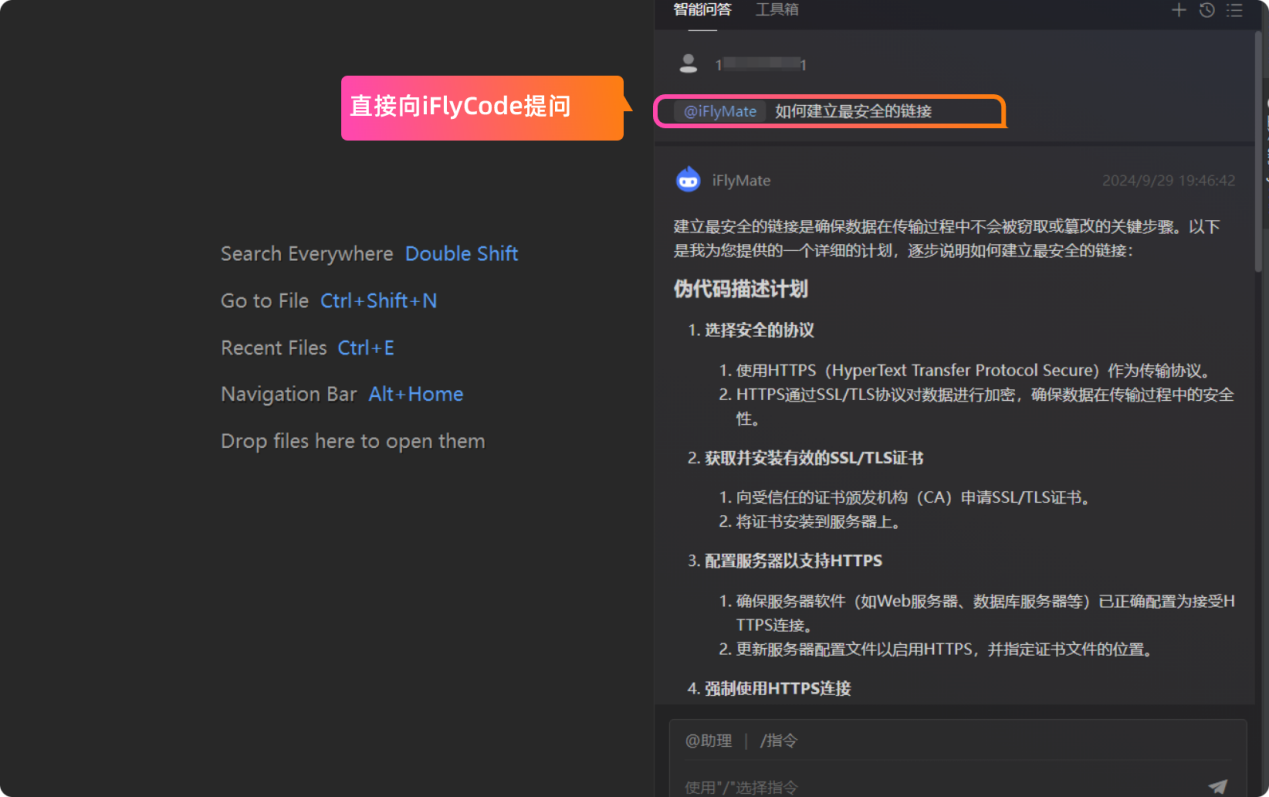Click the question text 如何建立最安全的链接
This screenshot has width=1269, height=797.
click(x=853, y=111)
